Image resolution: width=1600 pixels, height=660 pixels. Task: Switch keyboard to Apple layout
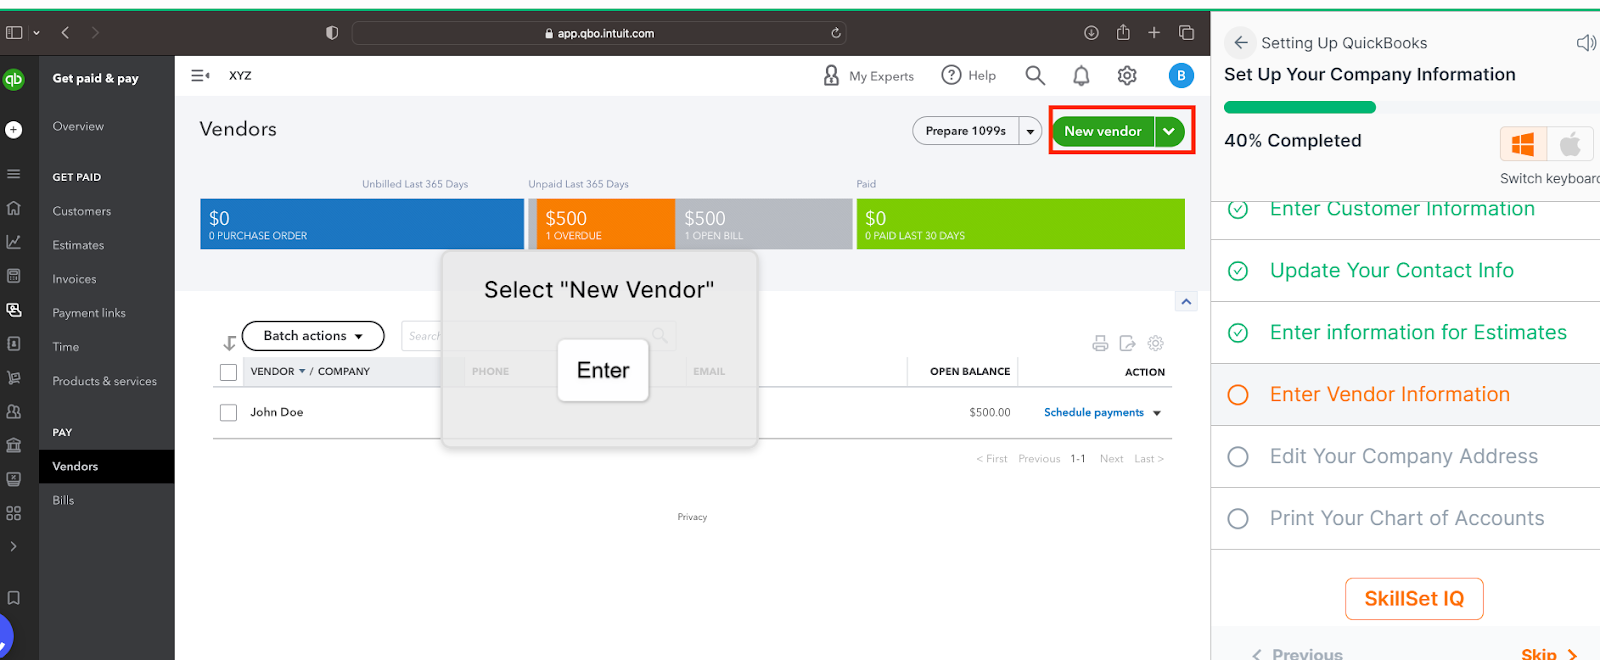pos(1570,145)
